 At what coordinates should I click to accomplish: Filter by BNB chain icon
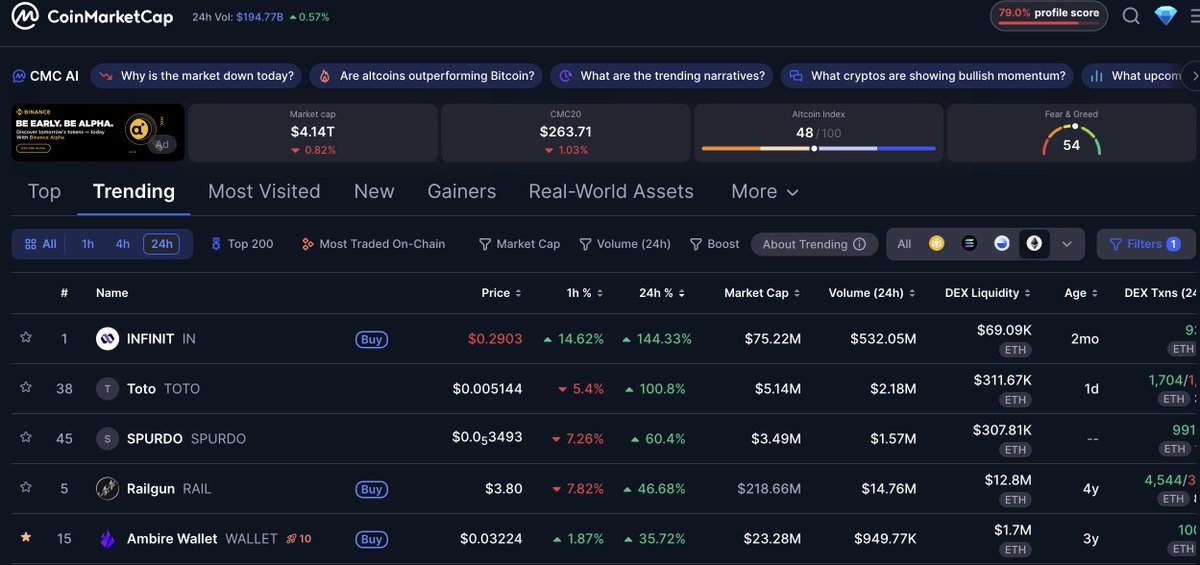point(936,244)
